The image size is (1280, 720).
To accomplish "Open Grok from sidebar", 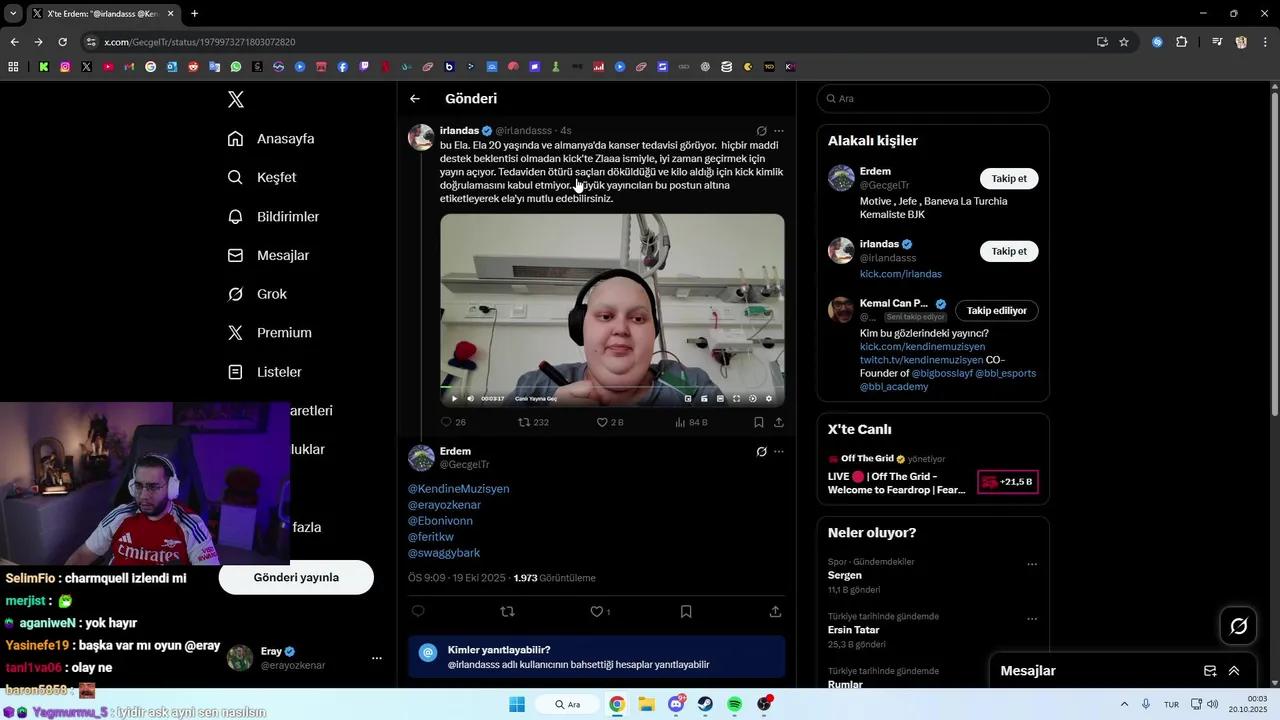I will coord(257,294).
